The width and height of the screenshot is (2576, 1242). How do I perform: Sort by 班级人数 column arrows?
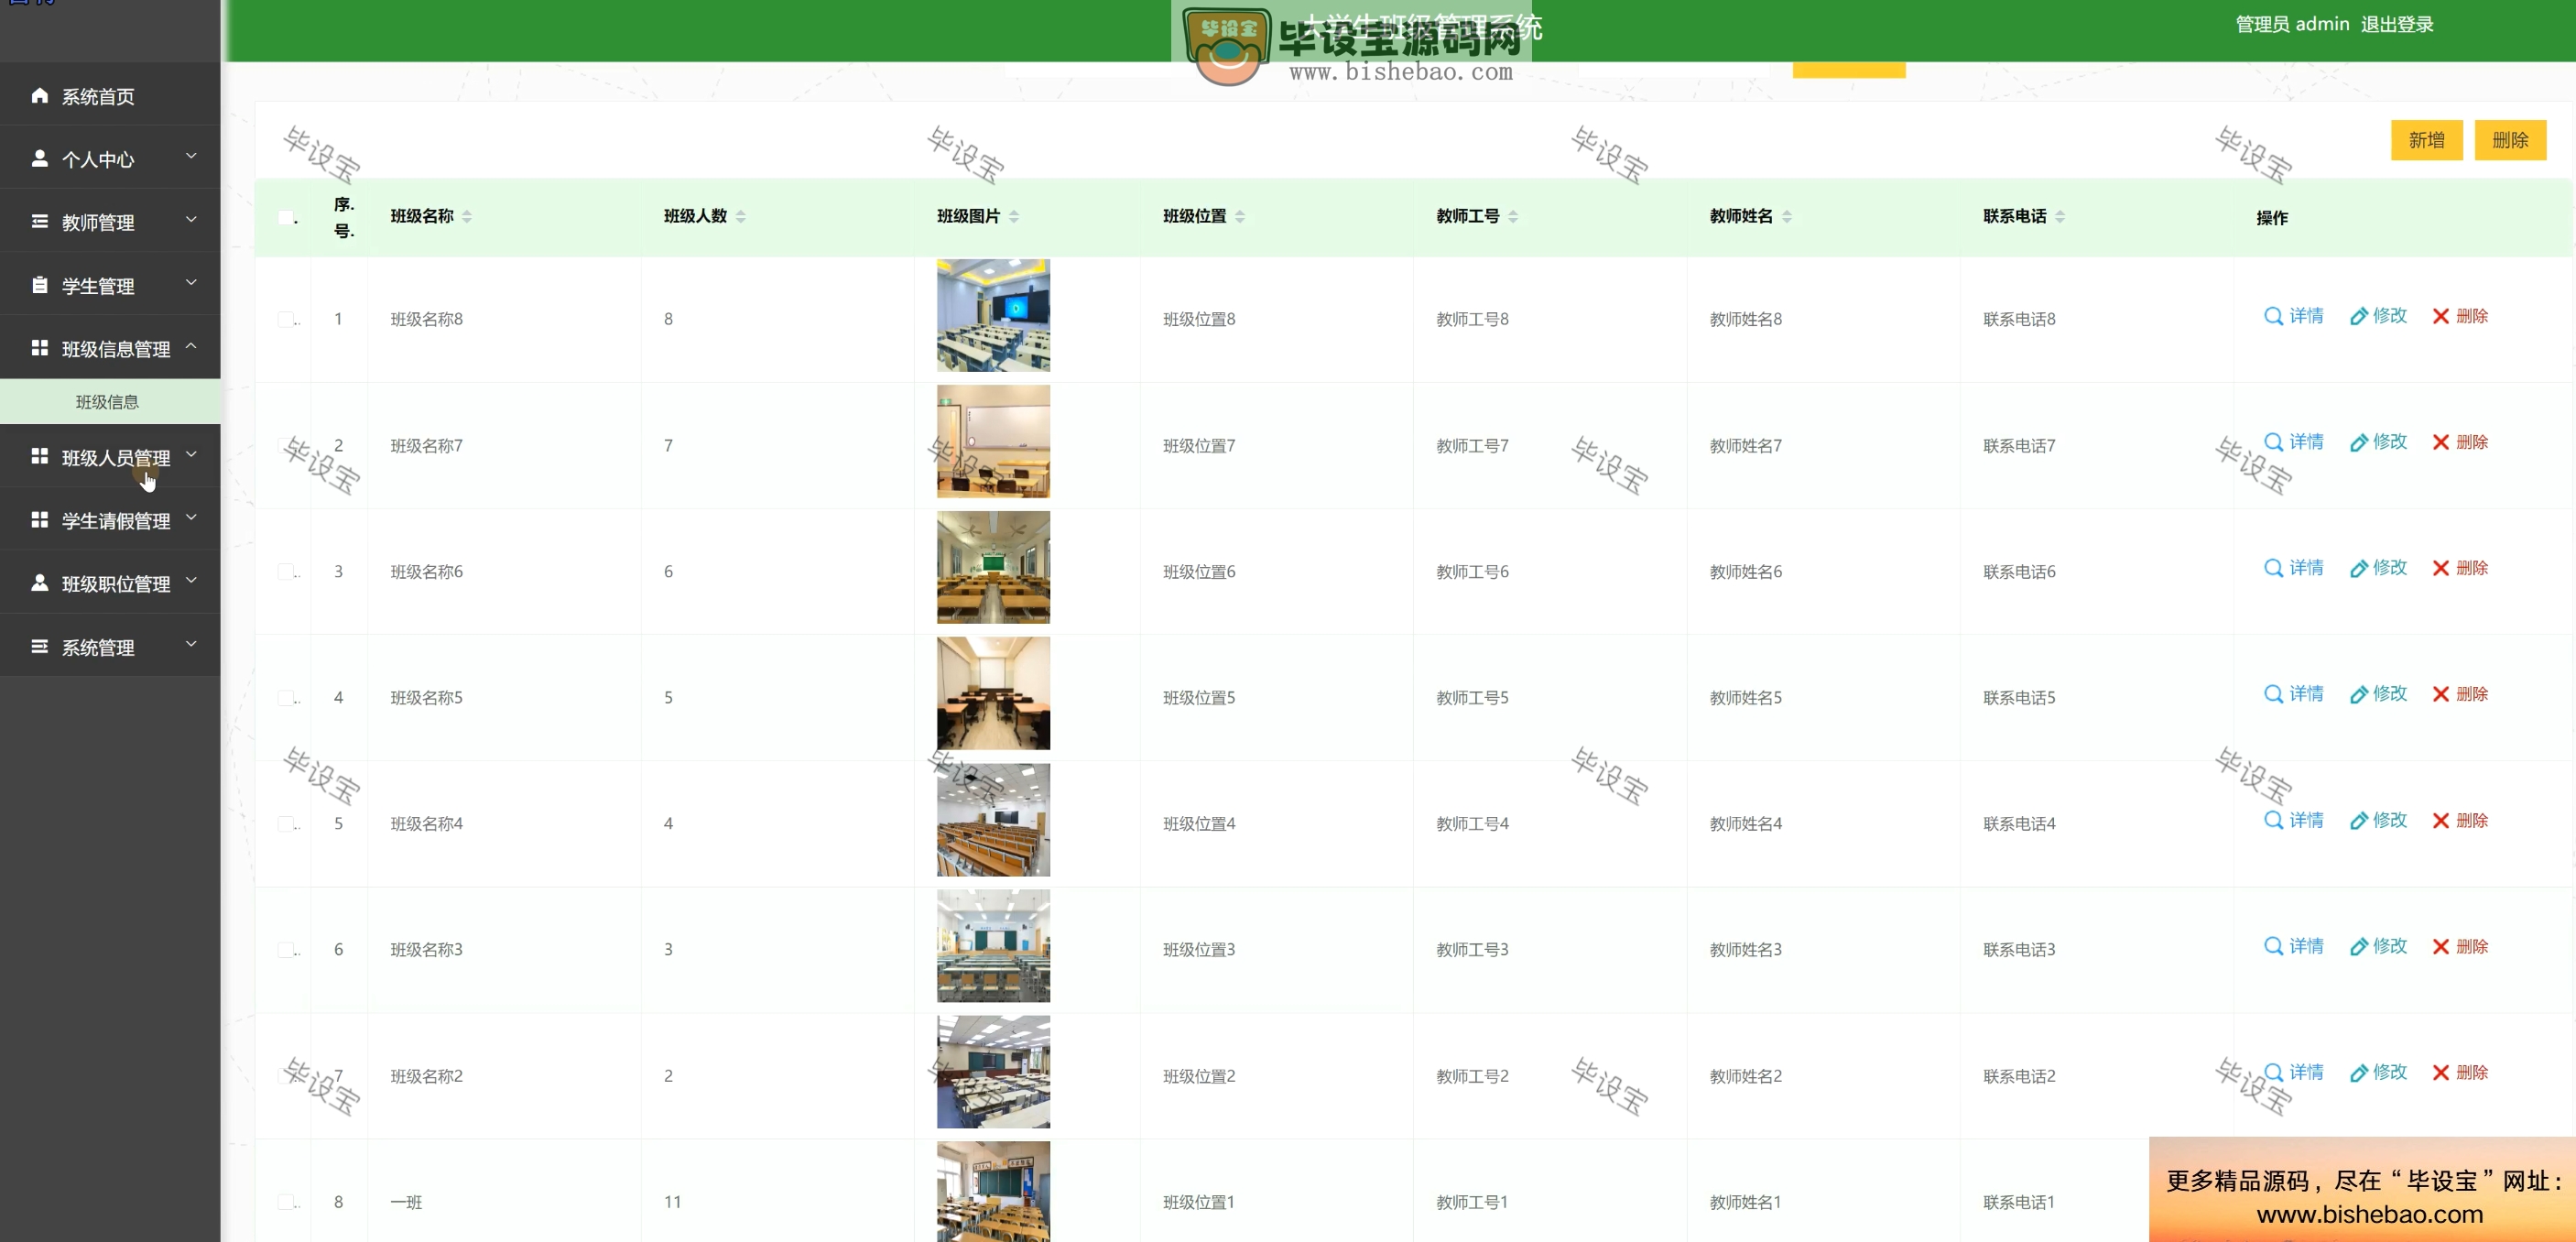(741, 216)
